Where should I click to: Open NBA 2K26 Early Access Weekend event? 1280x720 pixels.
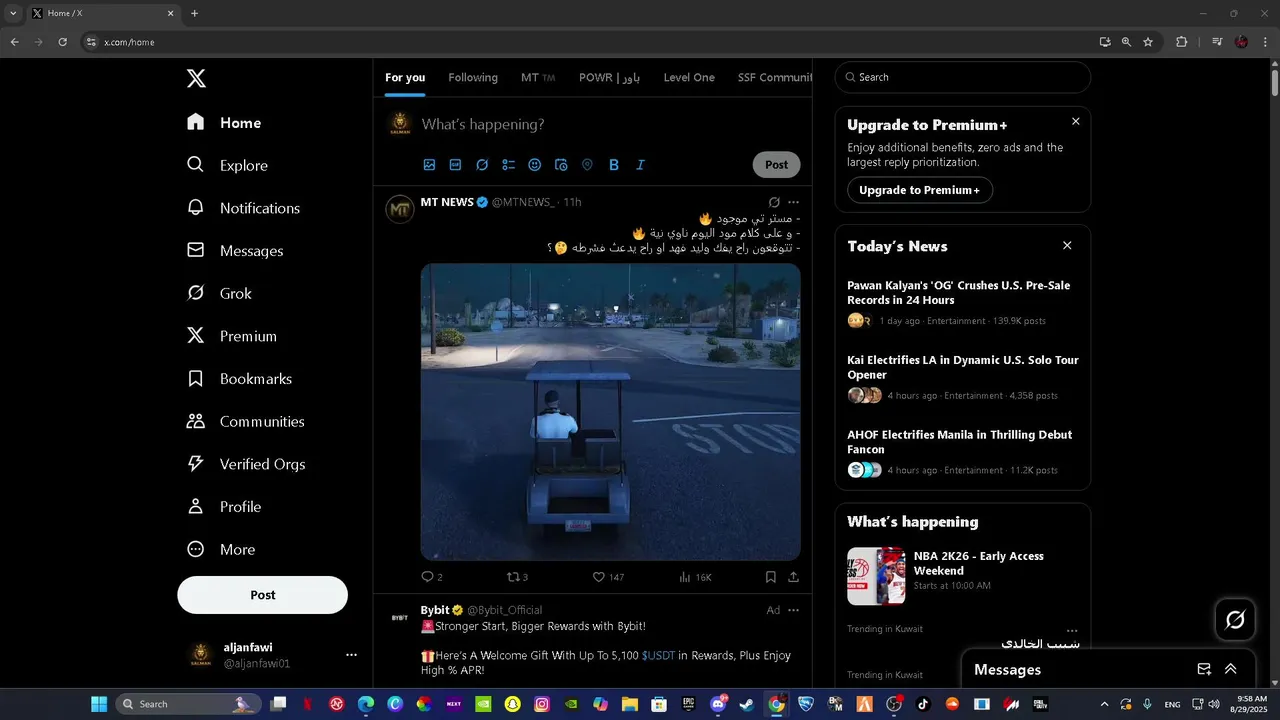(x=962, y=576)
